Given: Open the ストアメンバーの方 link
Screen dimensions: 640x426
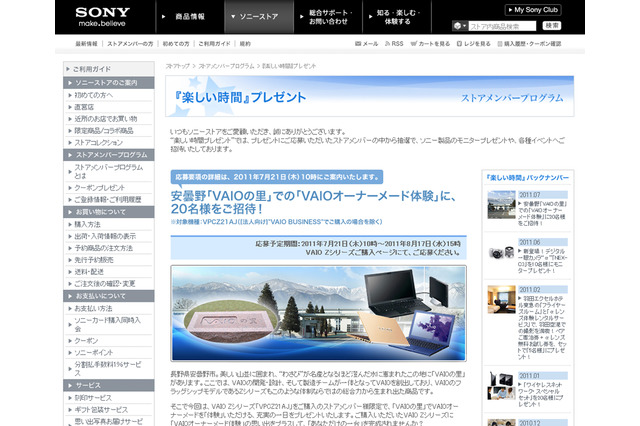Looking at the screenshot, I should pyautogui.click(x=130, y=44).
